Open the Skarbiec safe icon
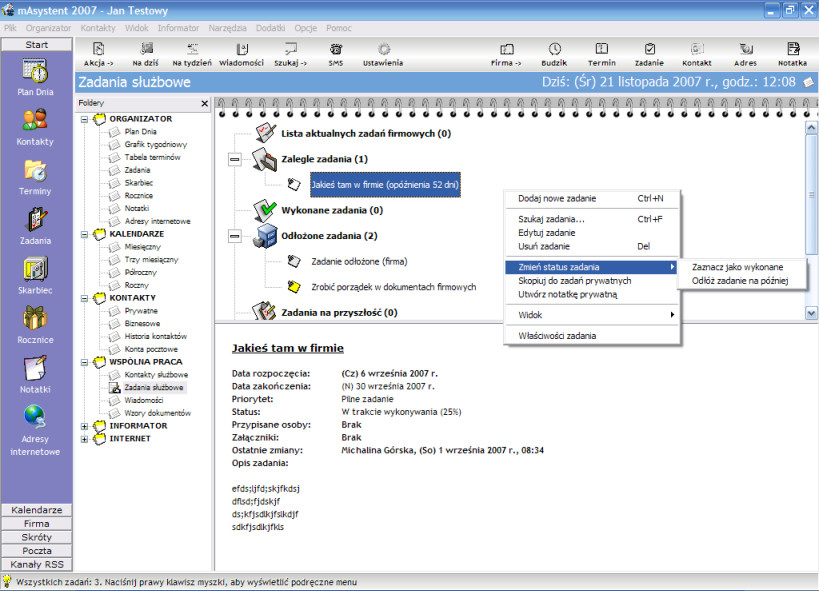 pyautogui.click(x=36, y=269)
